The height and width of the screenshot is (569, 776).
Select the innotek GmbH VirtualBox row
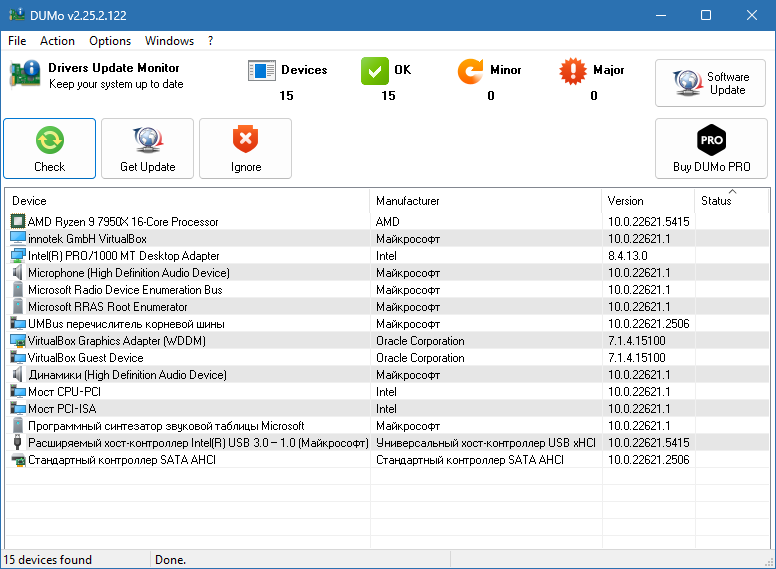388,238
